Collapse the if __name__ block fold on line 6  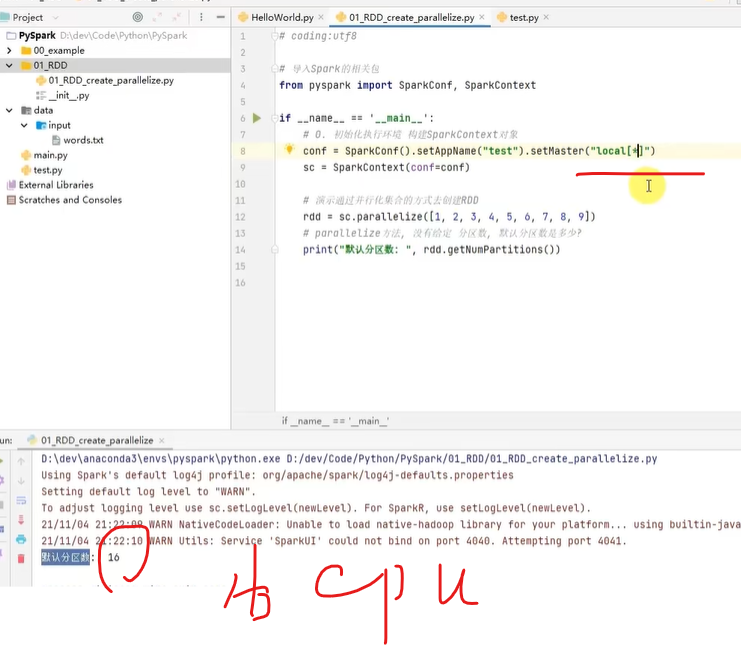275,118
